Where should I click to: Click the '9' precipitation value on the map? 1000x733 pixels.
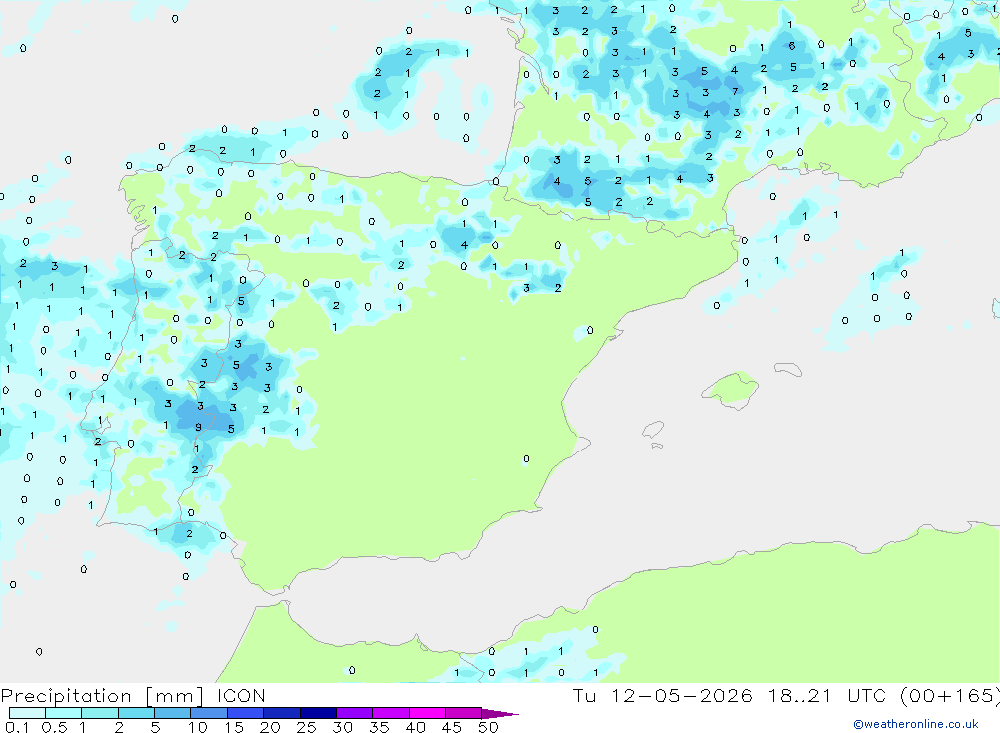pyautogui.click(x=198, y=427)
